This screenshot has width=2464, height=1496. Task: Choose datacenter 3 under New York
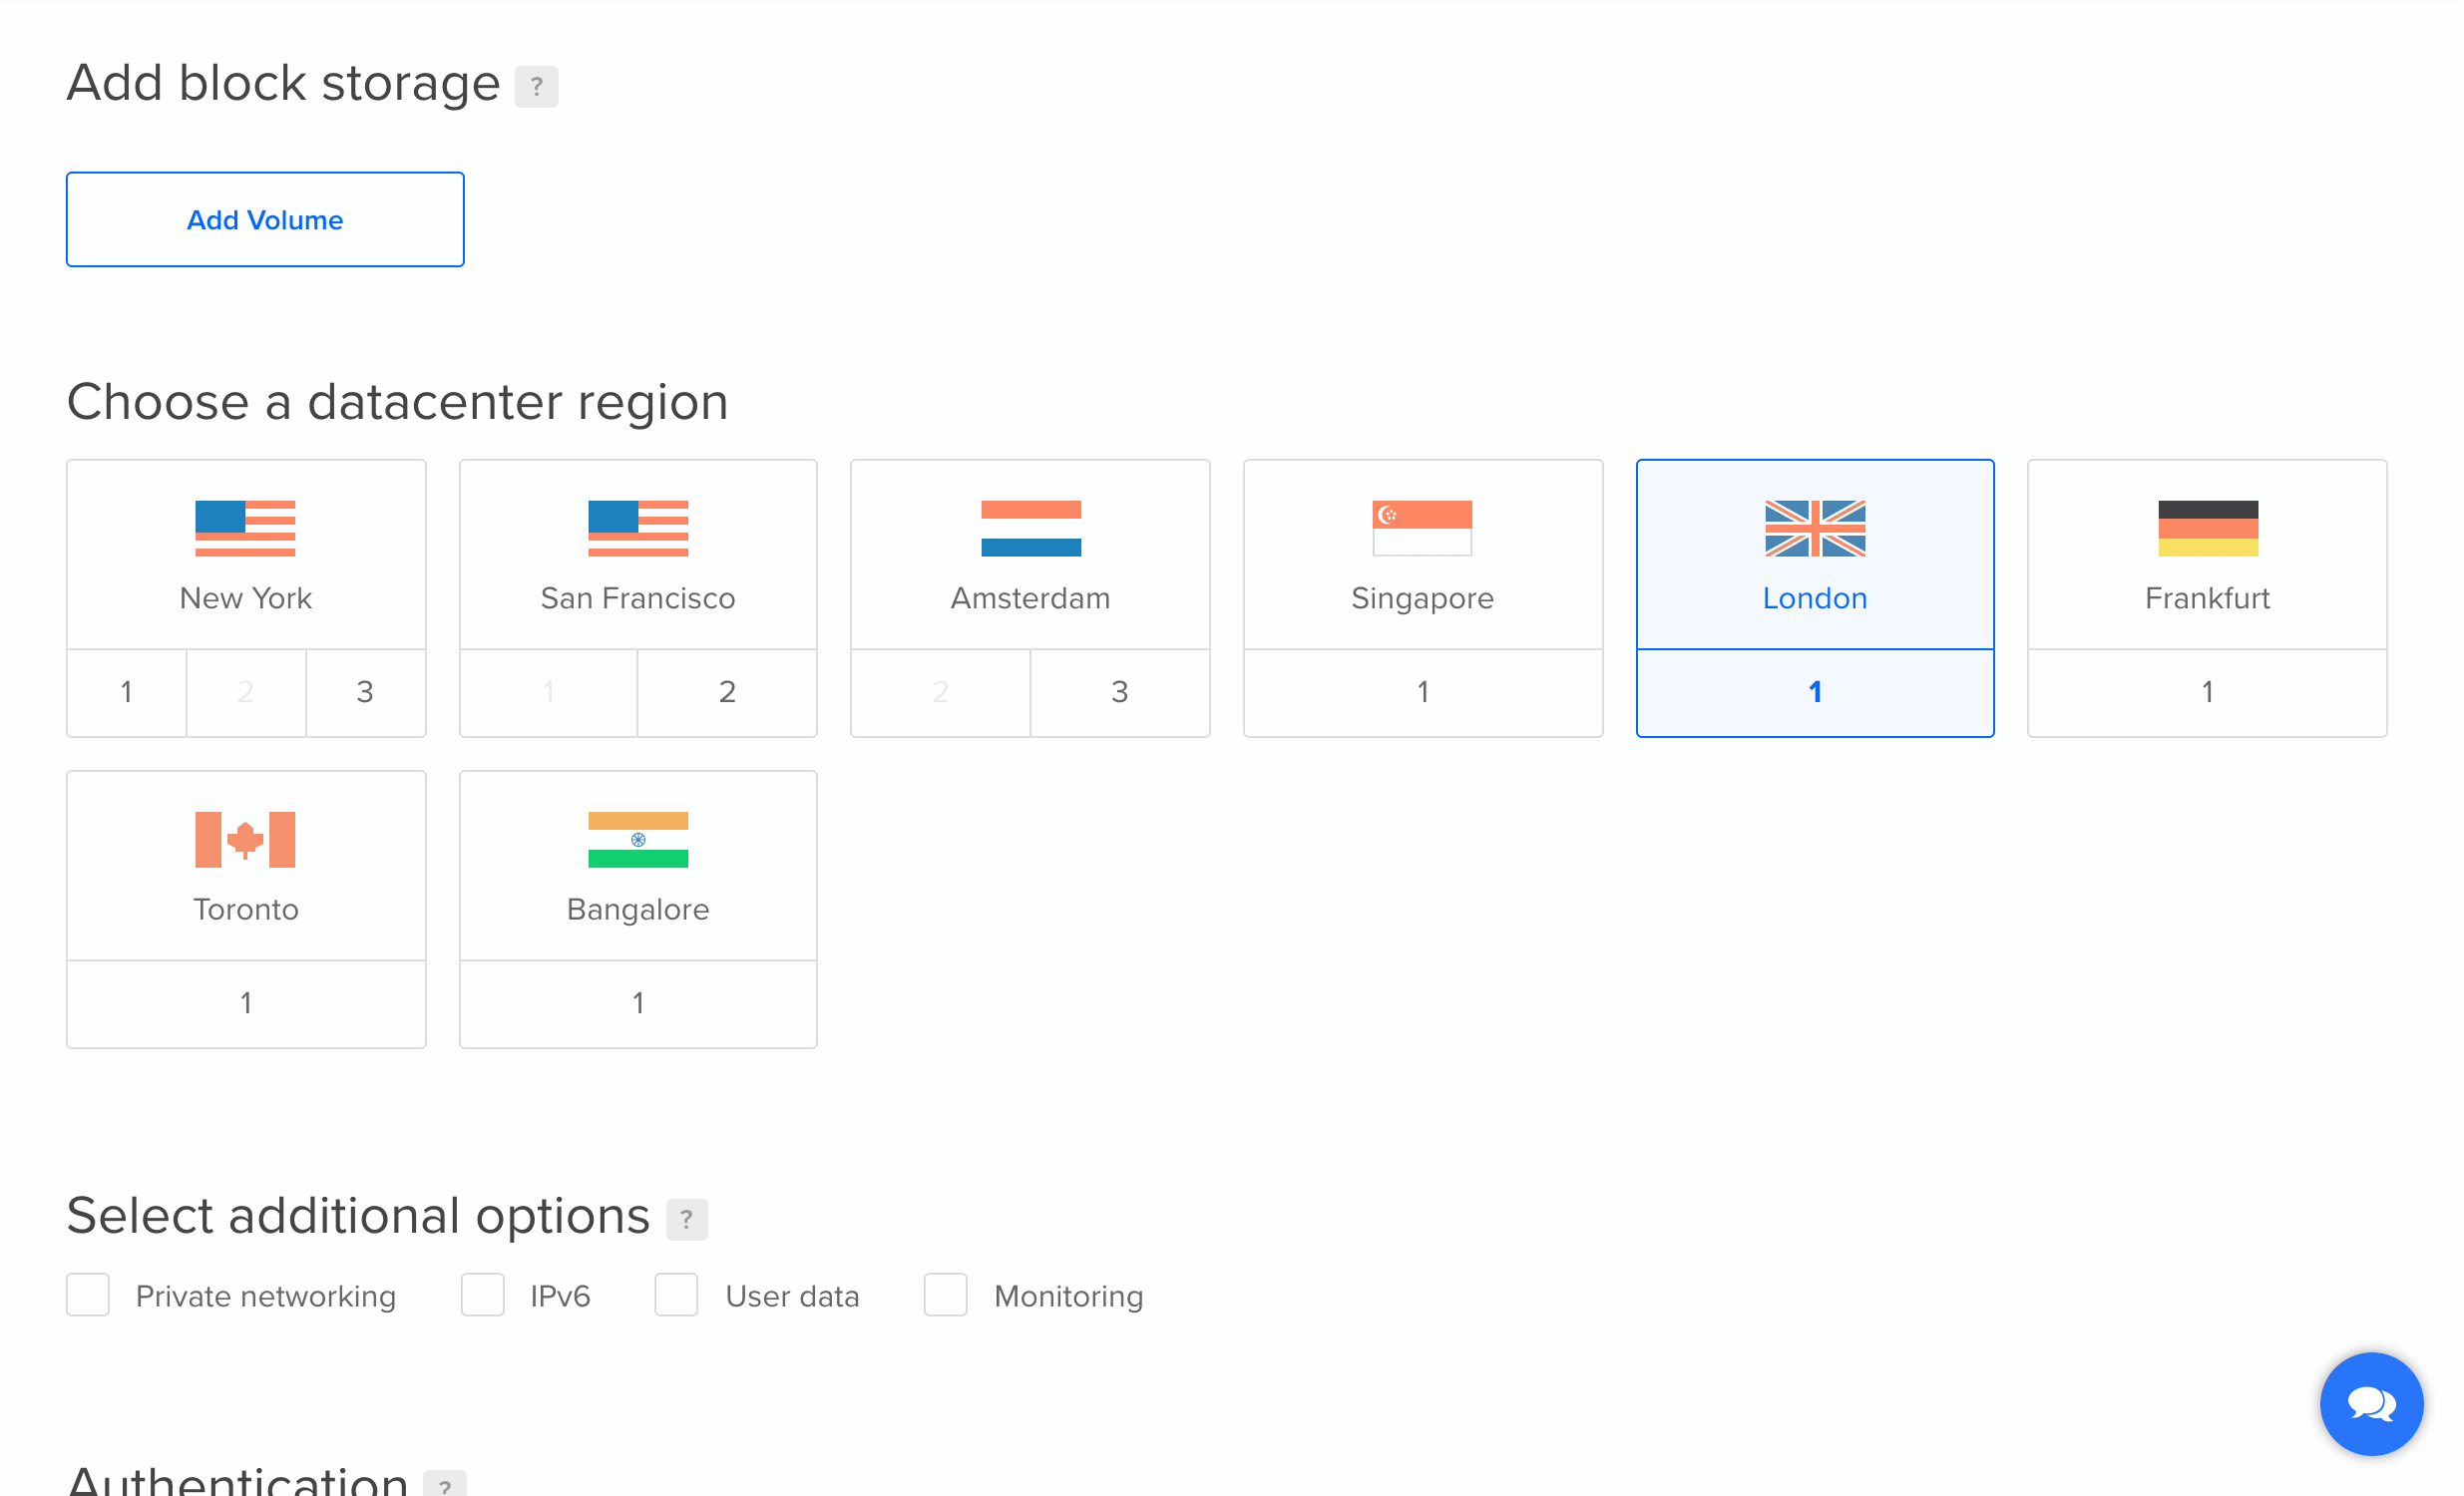tap(365, 691)
